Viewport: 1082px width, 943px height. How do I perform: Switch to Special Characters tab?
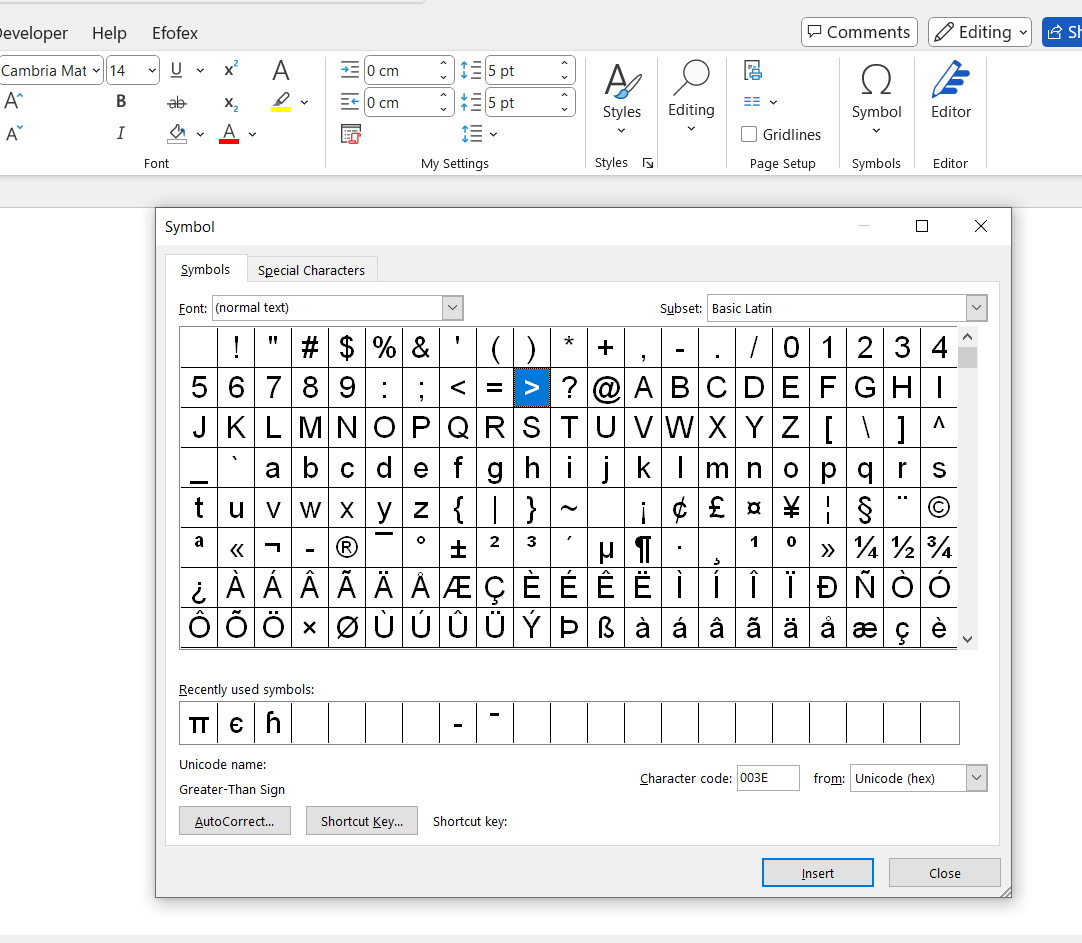[311, 270]
